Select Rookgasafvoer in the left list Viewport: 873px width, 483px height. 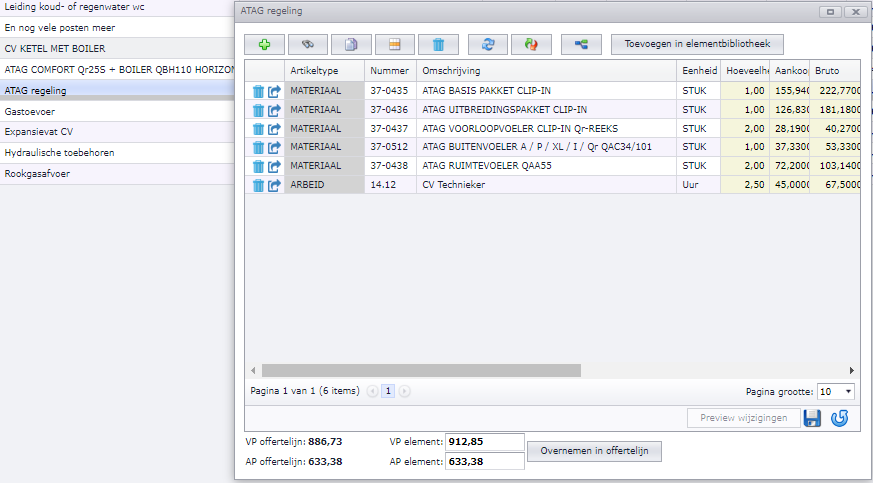pyautogui.click(x=117, y=174)
